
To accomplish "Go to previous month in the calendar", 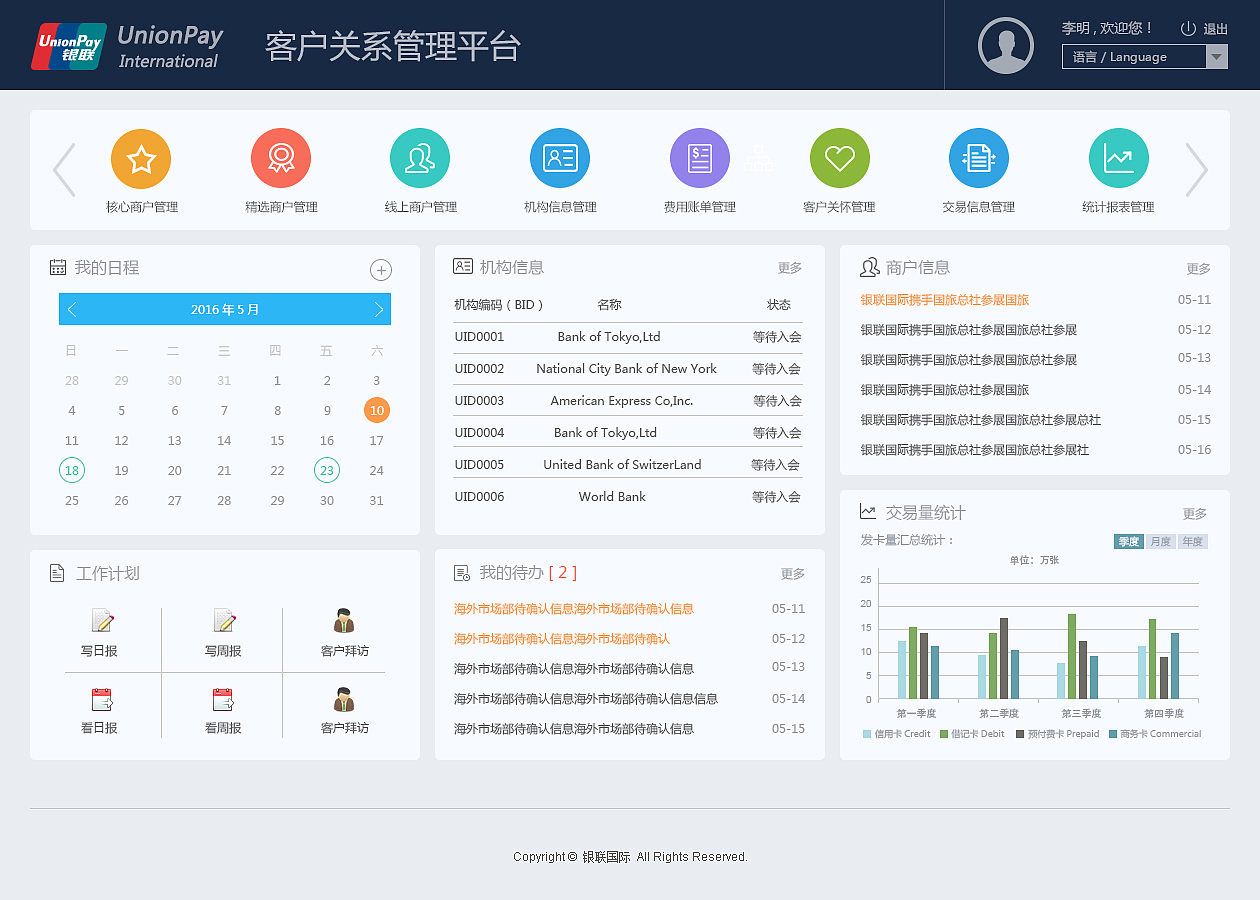I will coord(72,309).
